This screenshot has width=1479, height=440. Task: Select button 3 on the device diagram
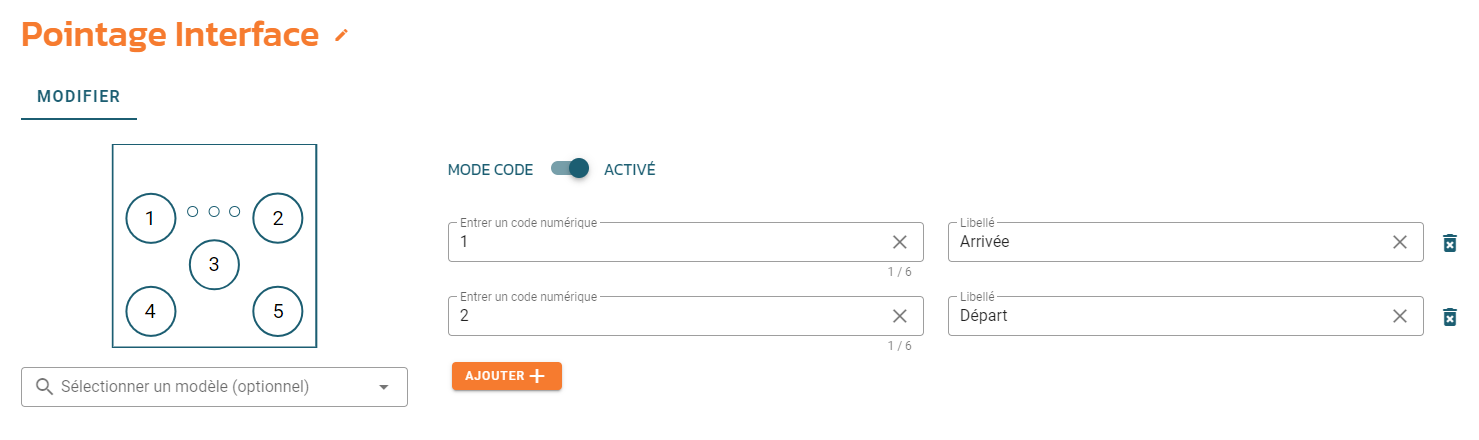point(214,265)
